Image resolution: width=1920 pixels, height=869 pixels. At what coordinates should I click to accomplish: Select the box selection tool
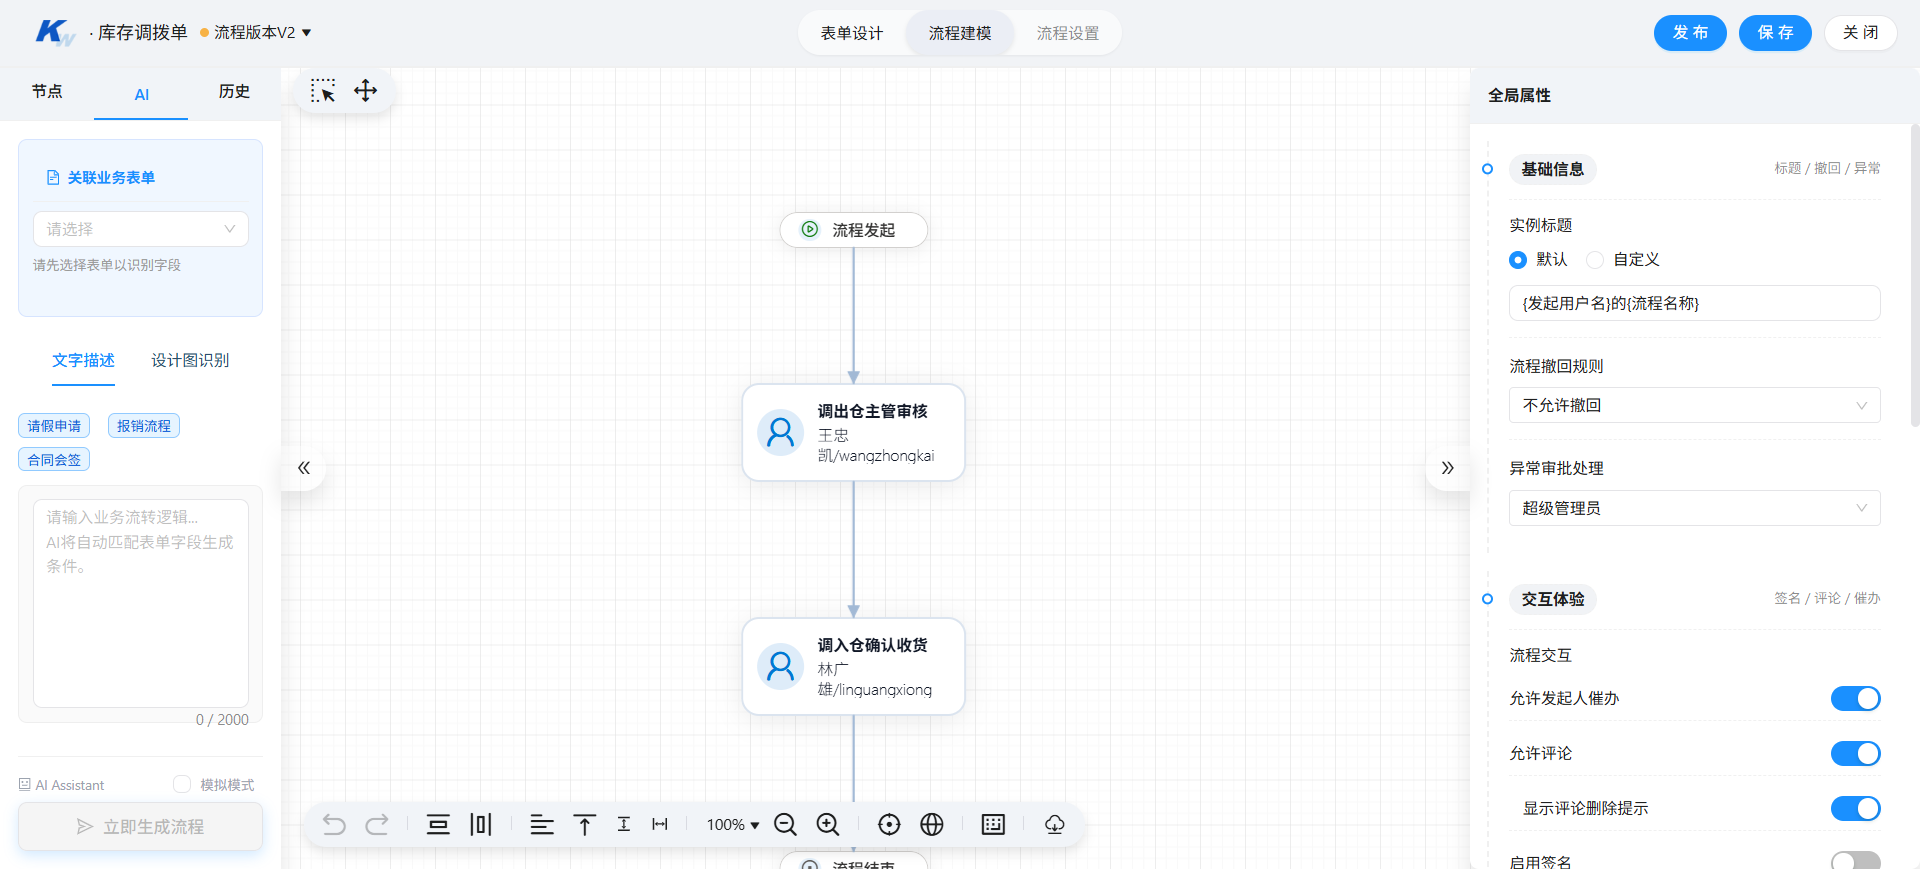pyautogui.click(x=322, y=91)
